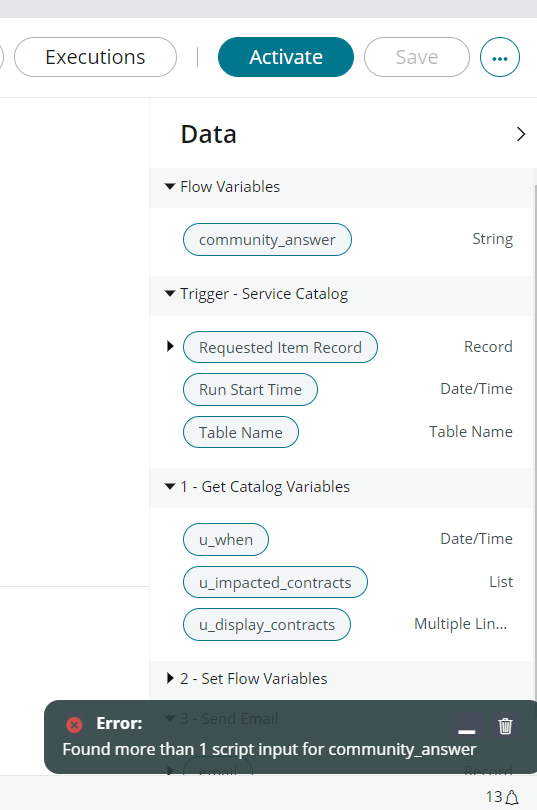Collapse the 1 - Get Catalog Variables section
This screenshot has width=537, height=810.
pos(170,486)
